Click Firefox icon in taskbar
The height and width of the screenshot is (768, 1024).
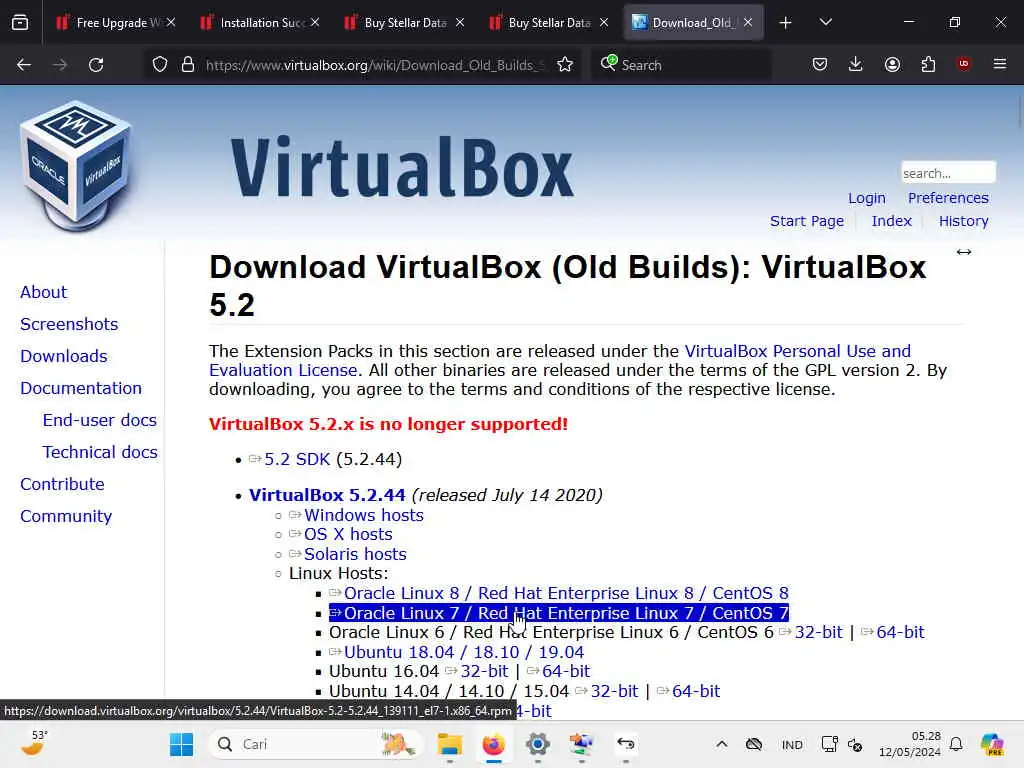494,744
